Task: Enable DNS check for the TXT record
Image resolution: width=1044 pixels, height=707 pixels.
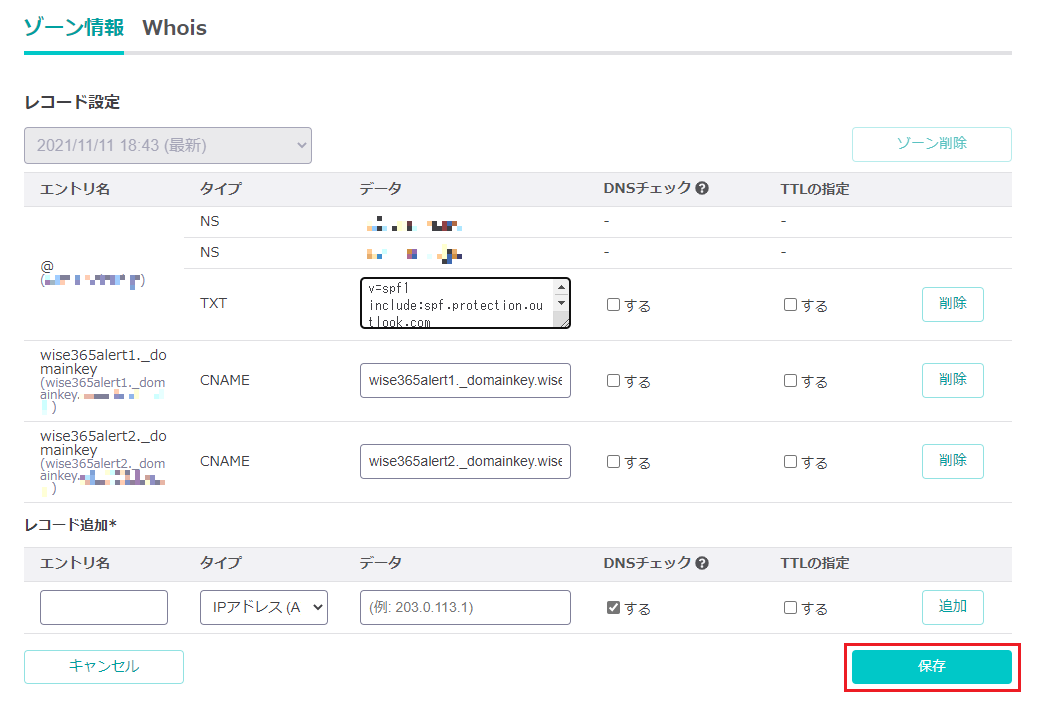Action: [x=614, y=305]
